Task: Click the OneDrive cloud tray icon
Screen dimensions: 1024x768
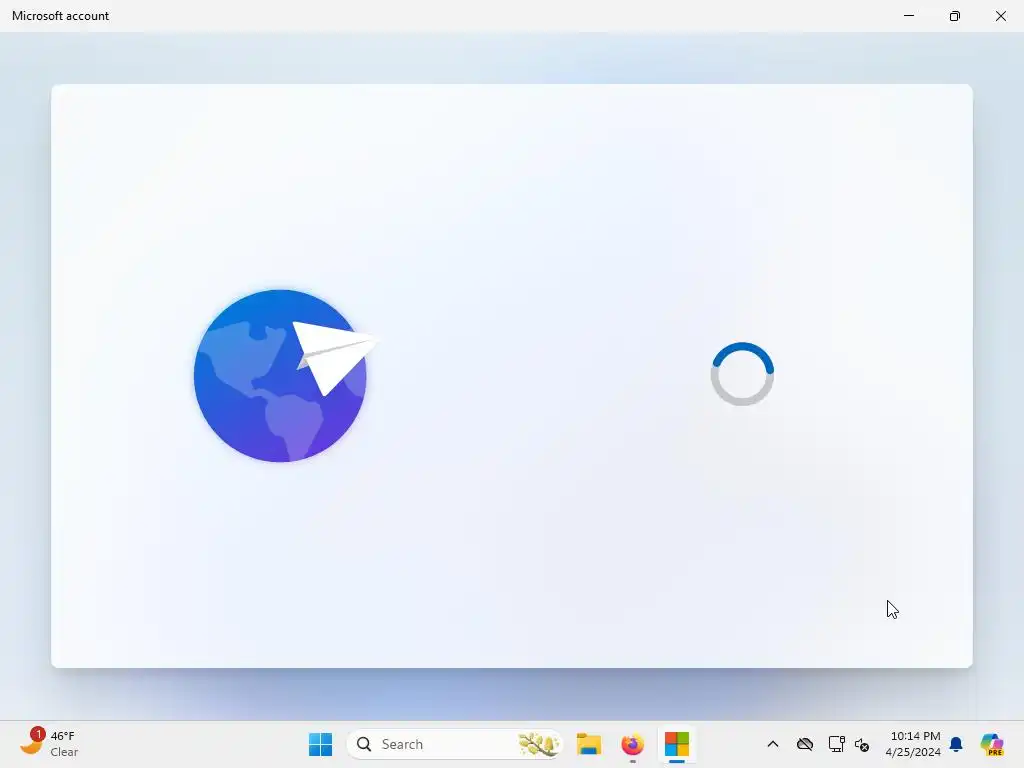Action: pos(805,744)
